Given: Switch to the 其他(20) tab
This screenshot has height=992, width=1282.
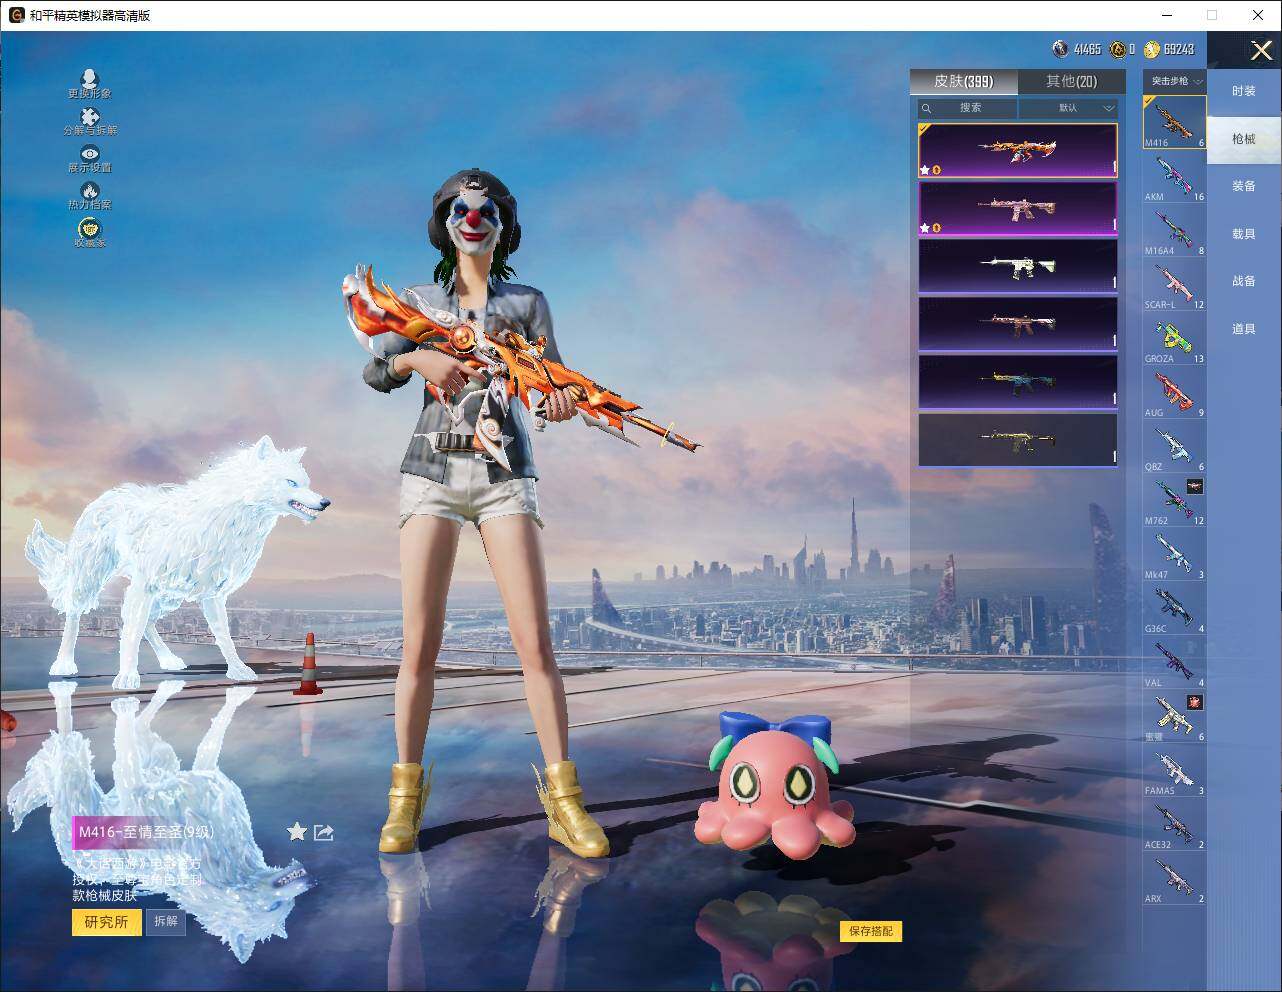Looking at the screenshot, I should coord(1071,81).
